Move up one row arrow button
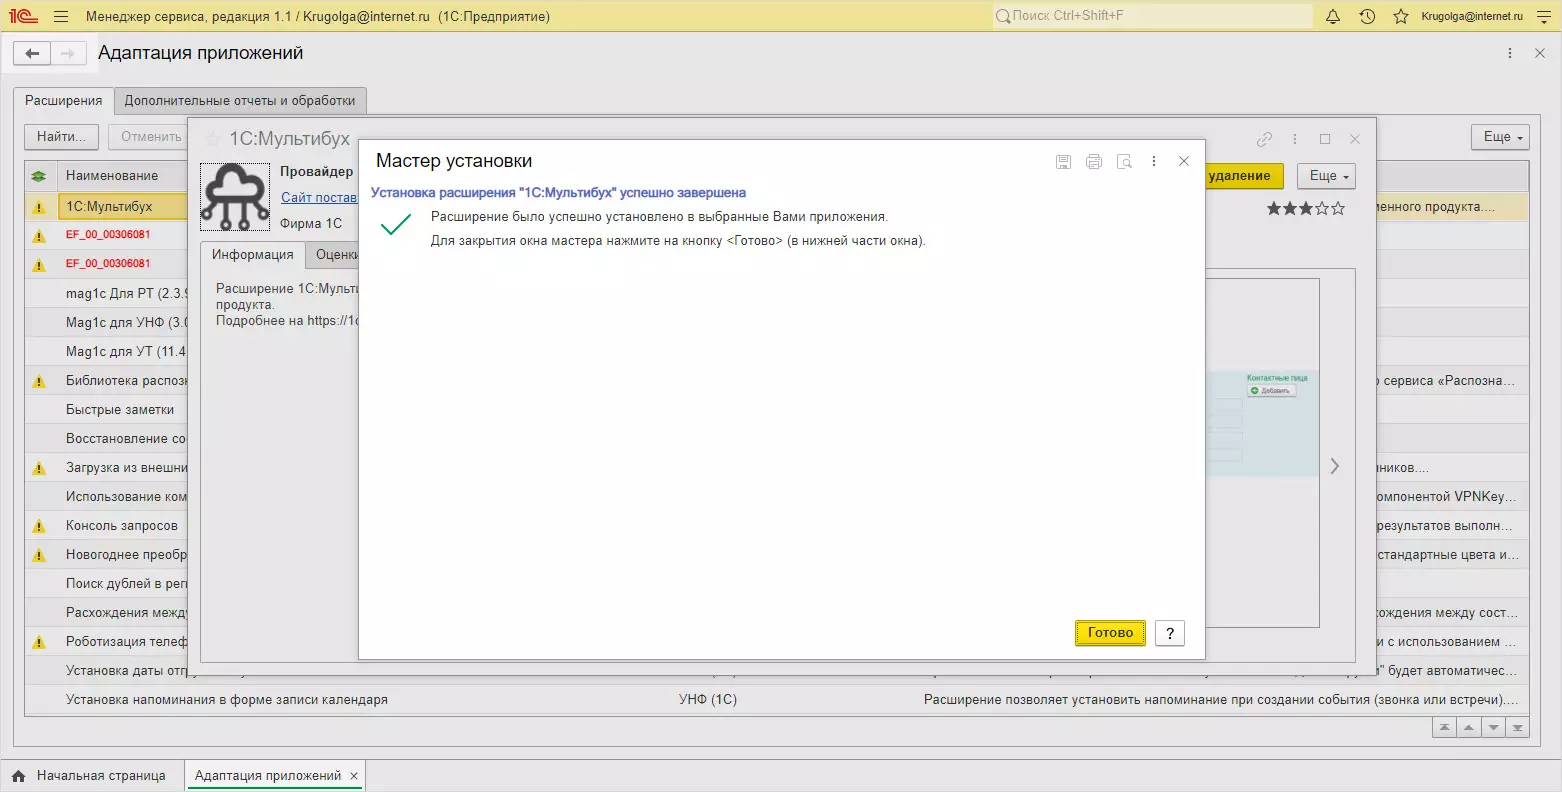The width and height of the screenshot is (1562, 792). tap(1469, 728)
